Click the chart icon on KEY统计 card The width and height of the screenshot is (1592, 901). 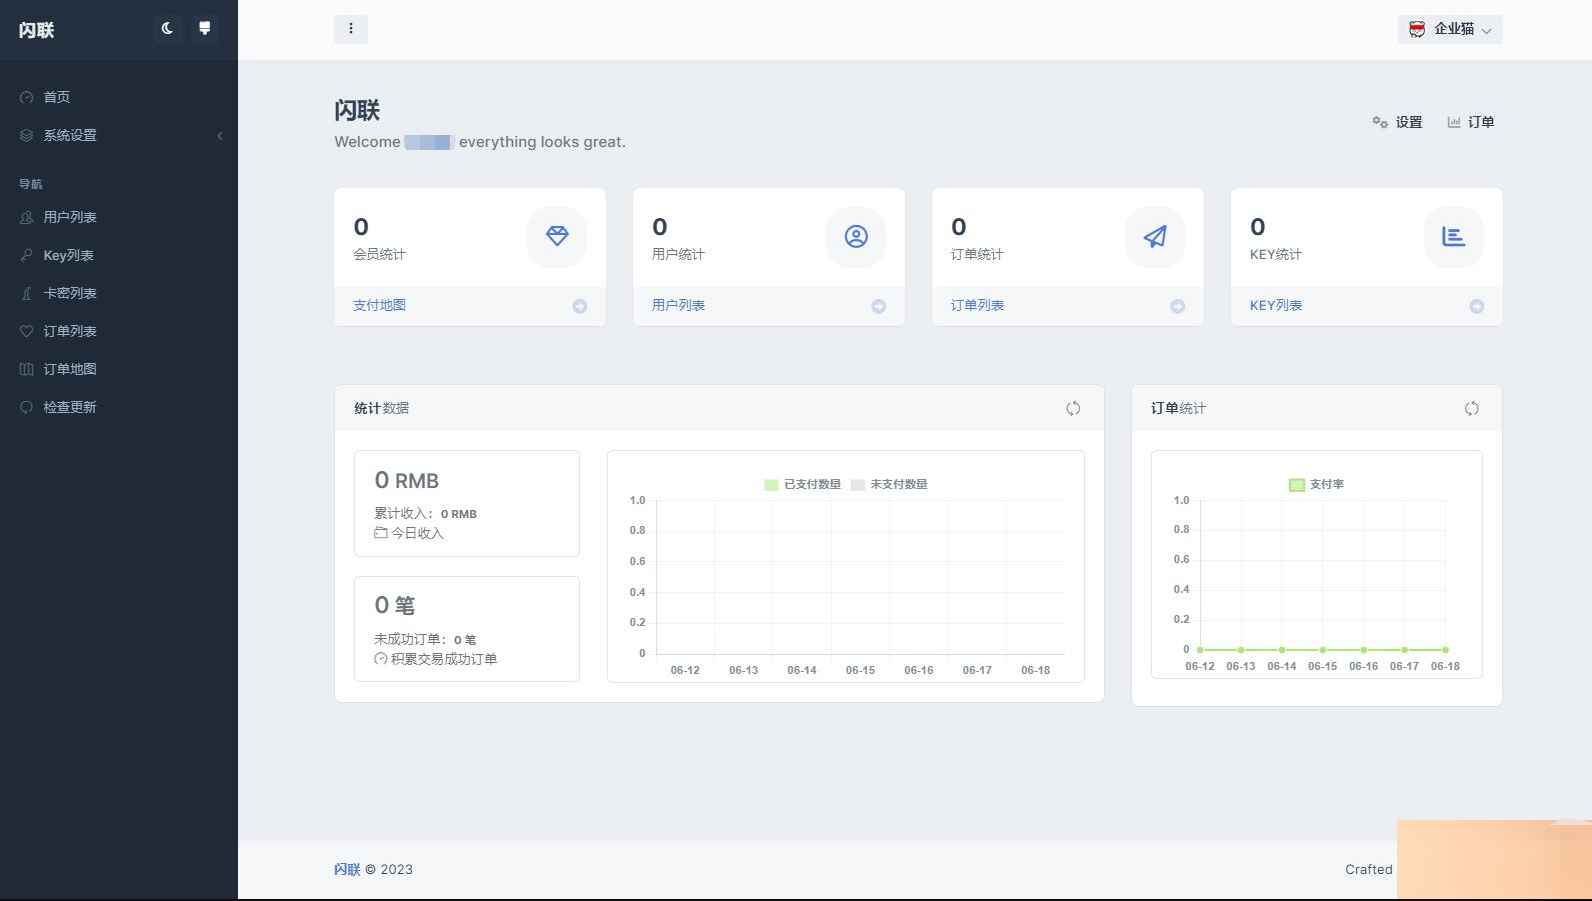coord(1453,237)
